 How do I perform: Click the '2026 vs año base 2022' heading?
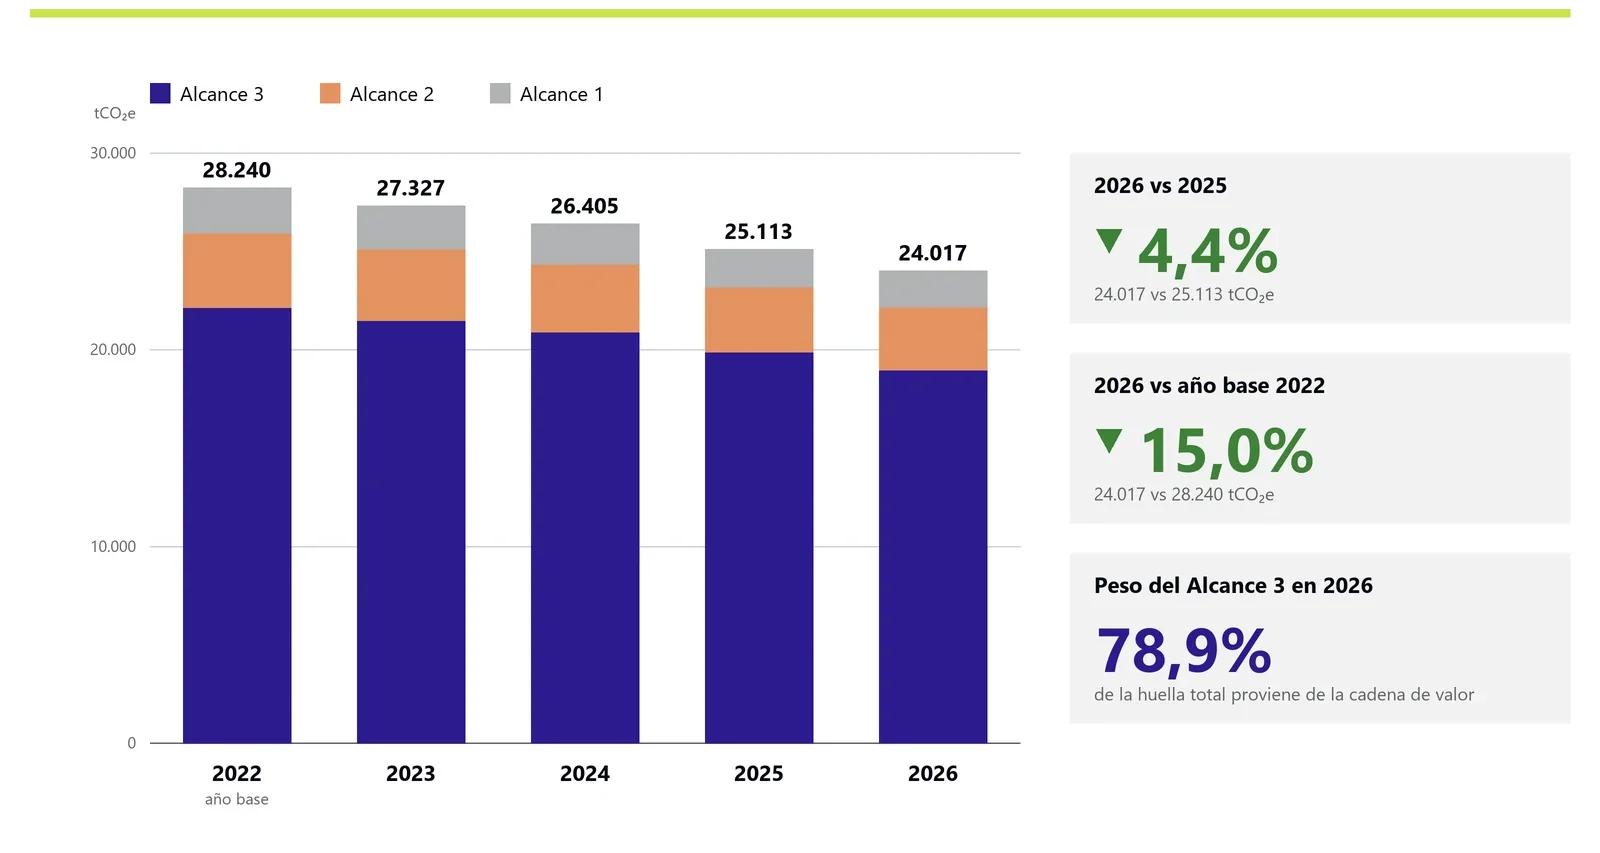tap(1209, 386)
